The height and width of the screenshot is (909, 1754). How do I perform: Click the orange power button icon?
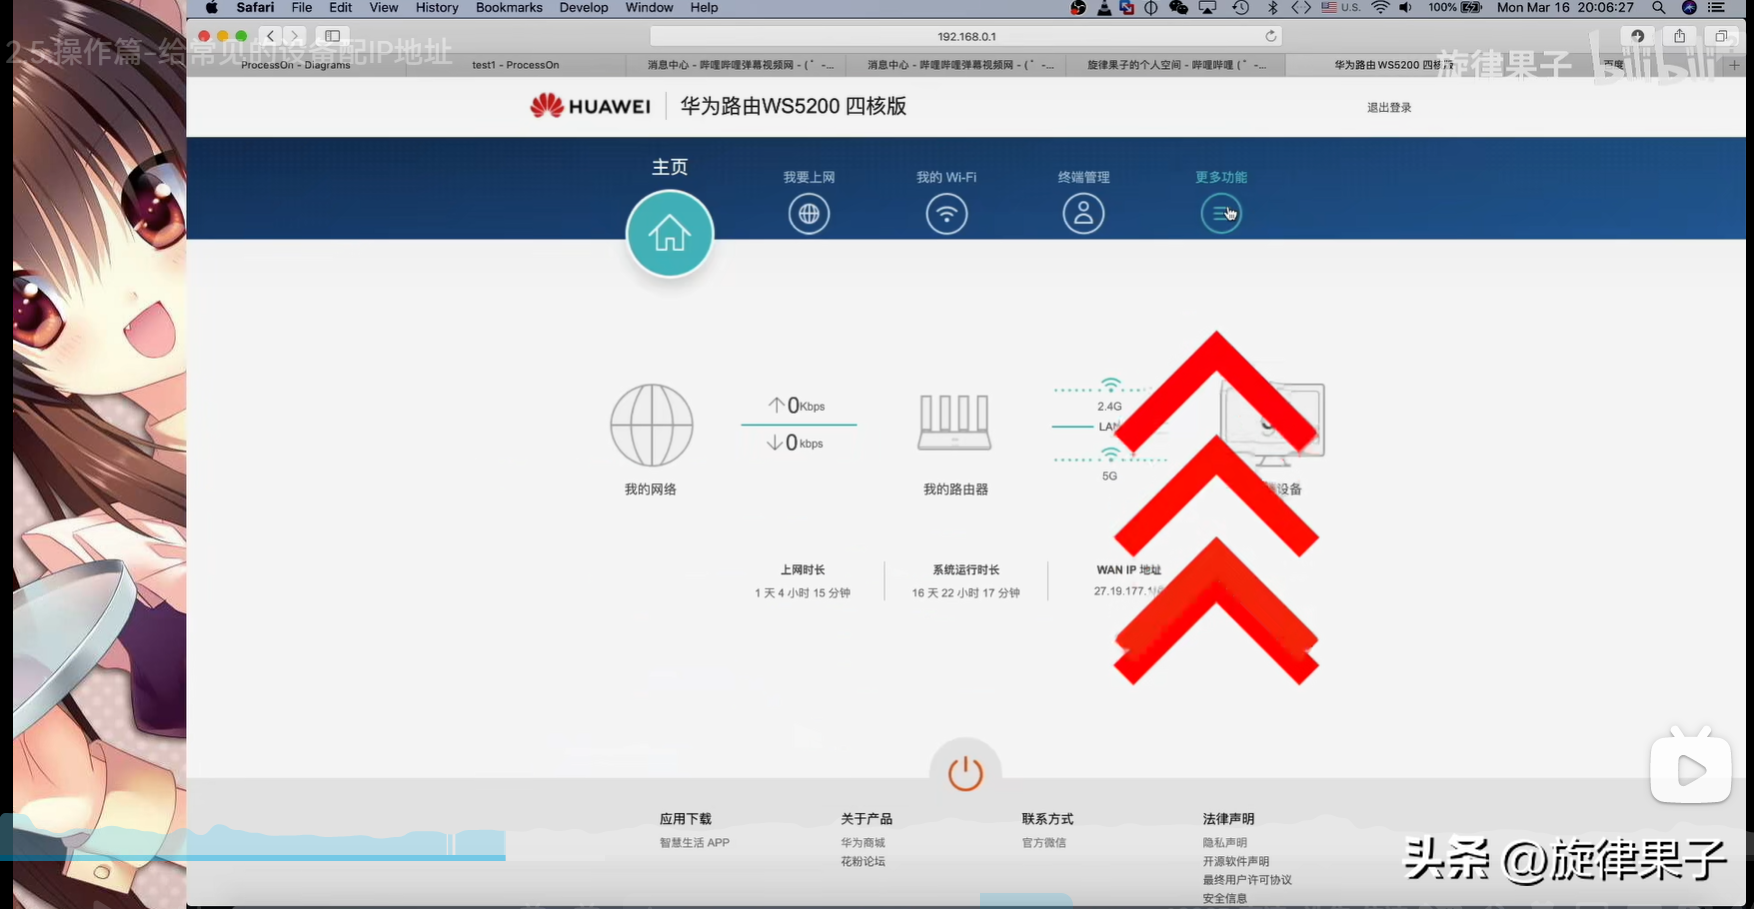click(965, 773)
